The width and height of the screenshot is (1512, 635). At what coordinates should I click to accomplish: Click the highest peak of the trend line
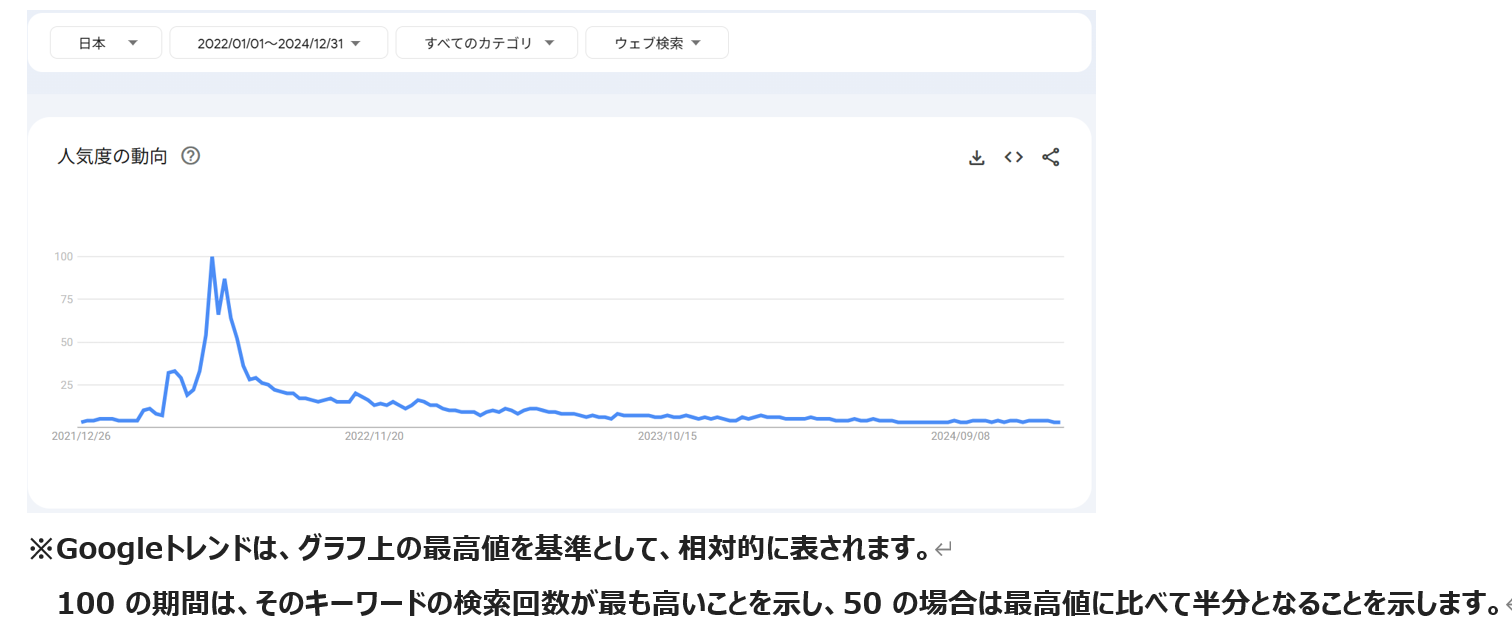click(x=212, y=258)
